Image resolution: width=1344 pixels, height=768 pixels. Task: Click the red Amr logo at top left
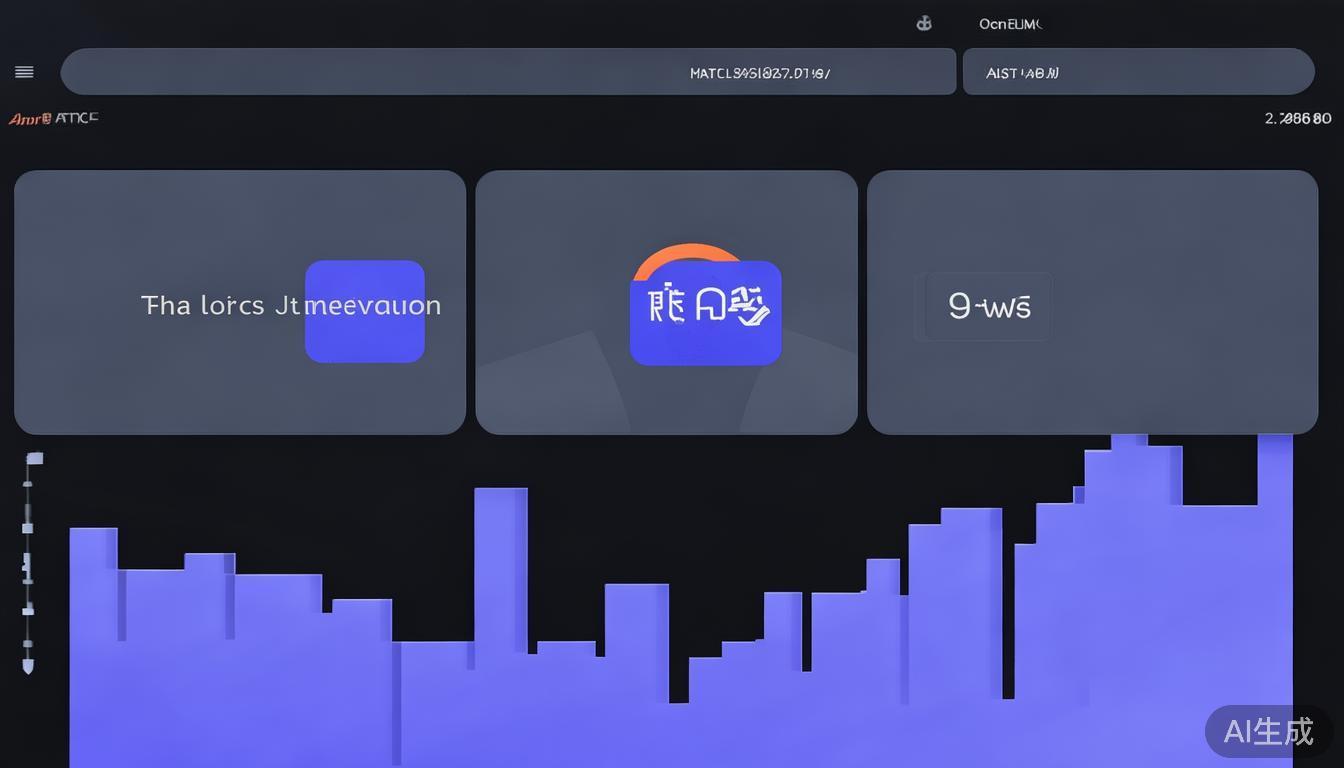(x=28, y=119)
